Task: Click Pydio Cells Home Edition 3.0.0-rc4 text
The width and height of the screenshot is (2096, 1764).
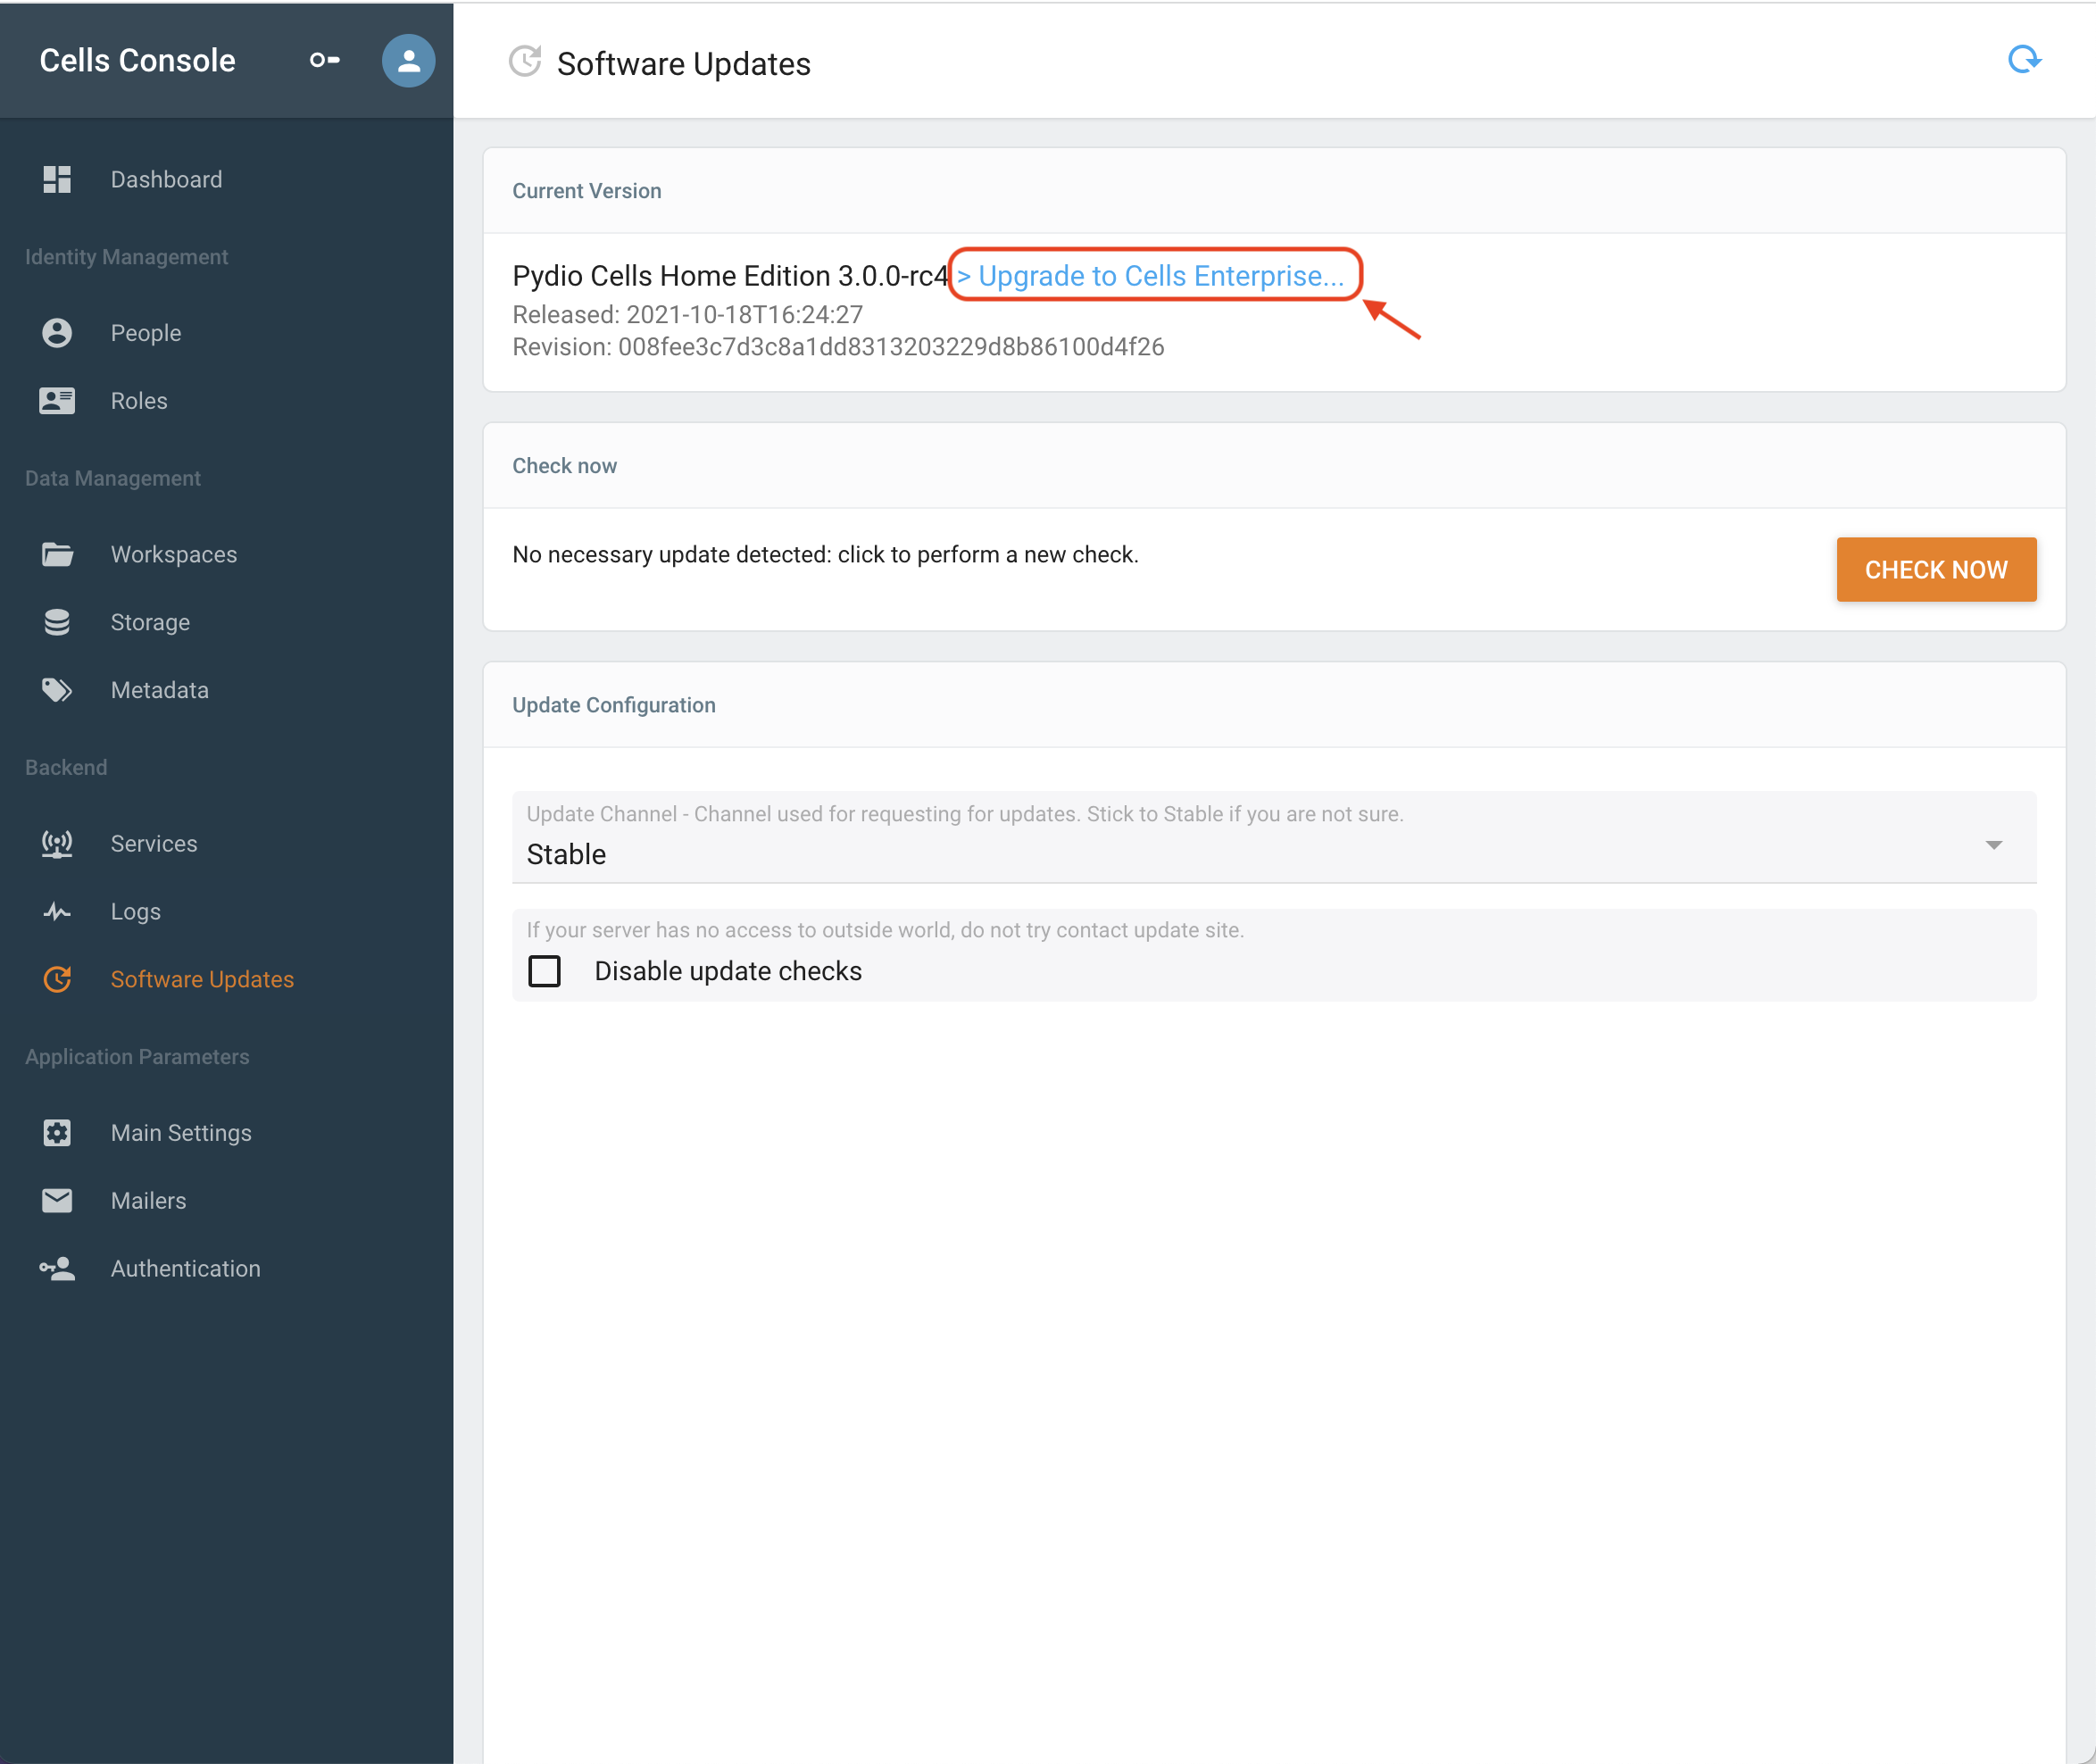Action: pos(730,275)
